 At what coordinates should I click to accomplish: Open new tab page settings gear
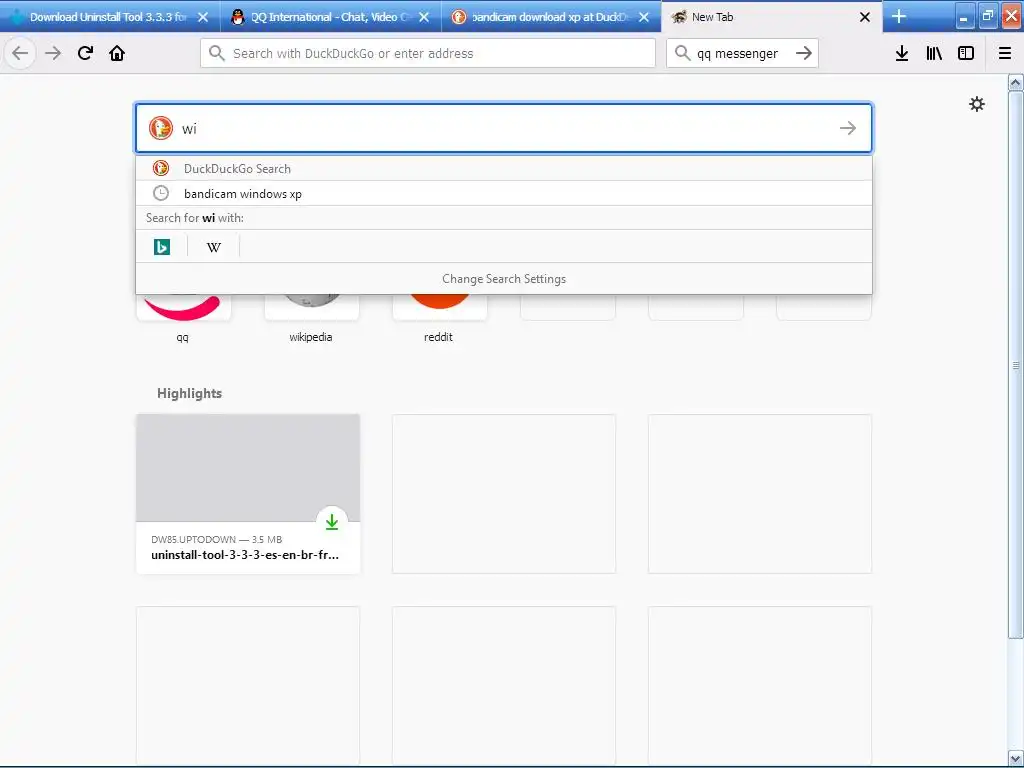(x=977, y=104)
